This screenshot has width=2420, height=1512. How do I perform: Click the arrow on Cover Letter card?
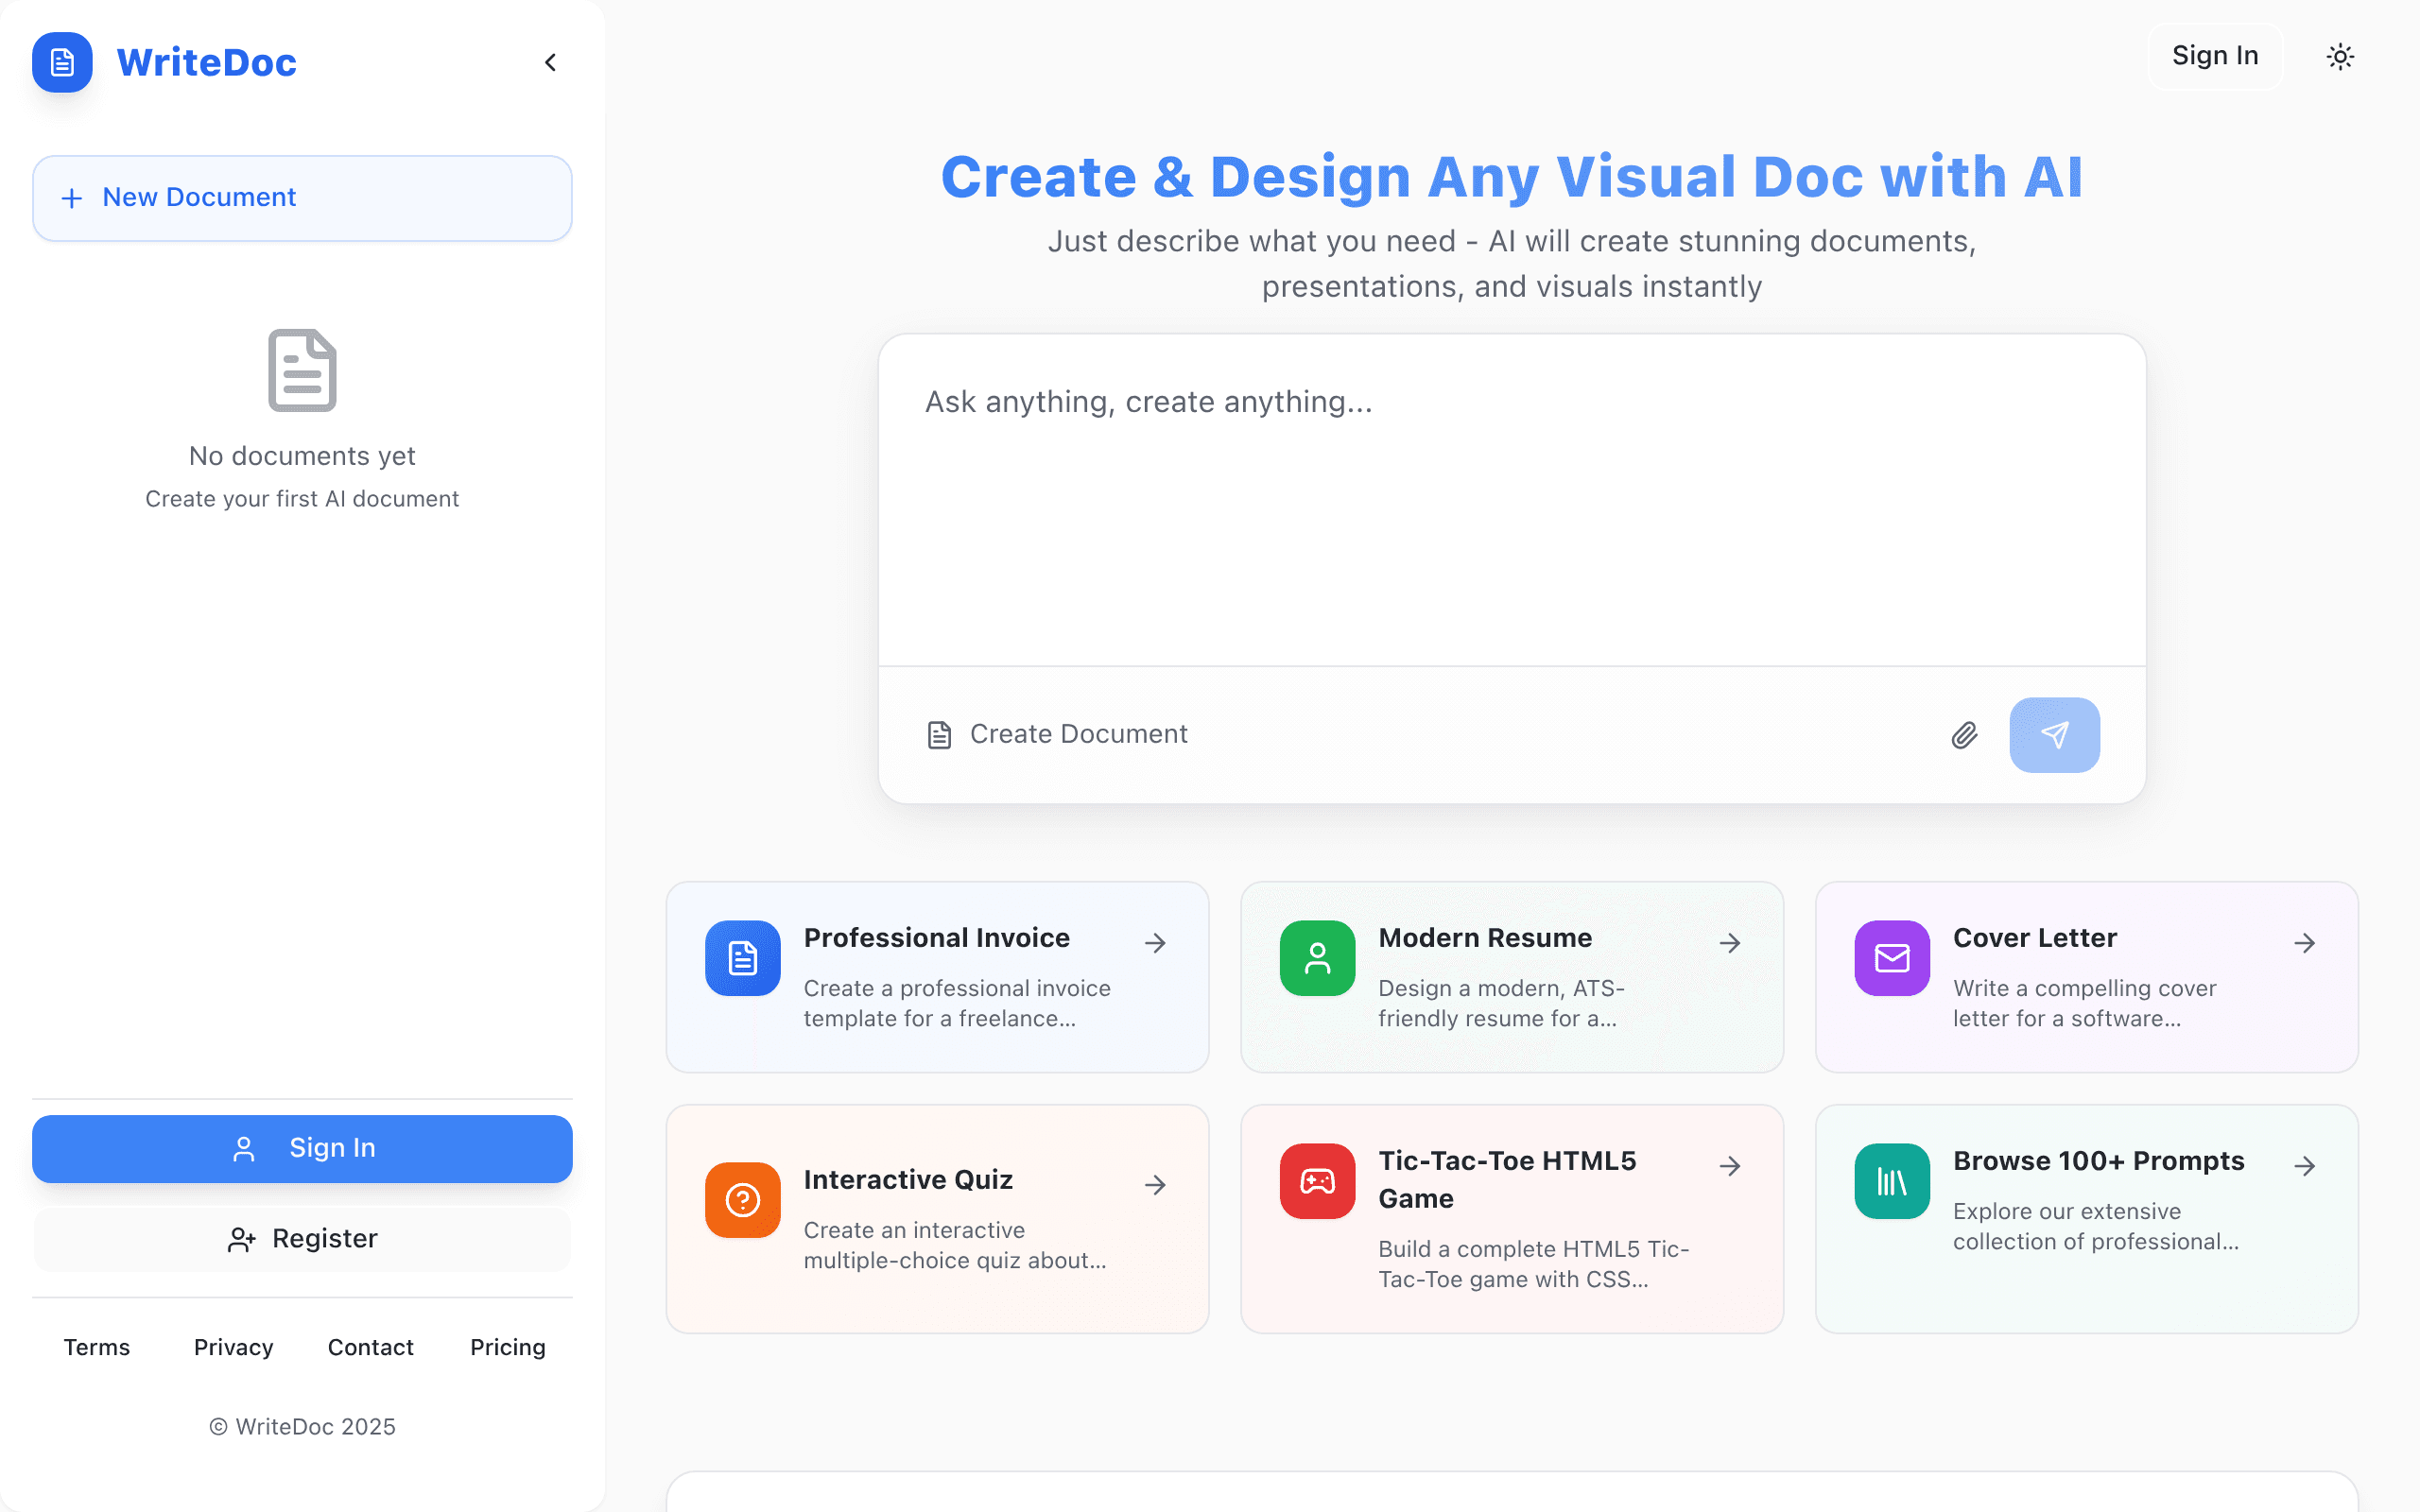(2305, 943)
